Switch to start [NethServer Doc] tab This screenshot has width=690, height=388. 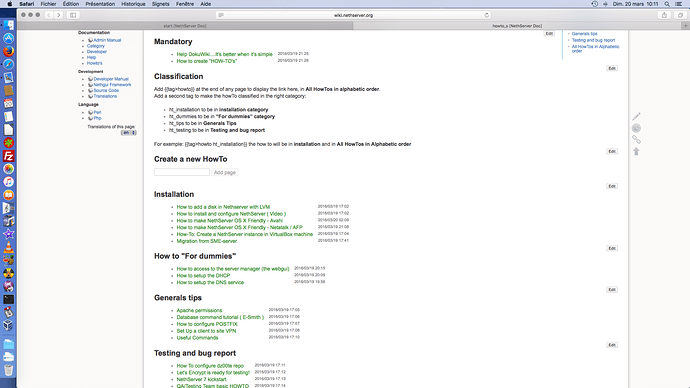(x=185, y=26)
